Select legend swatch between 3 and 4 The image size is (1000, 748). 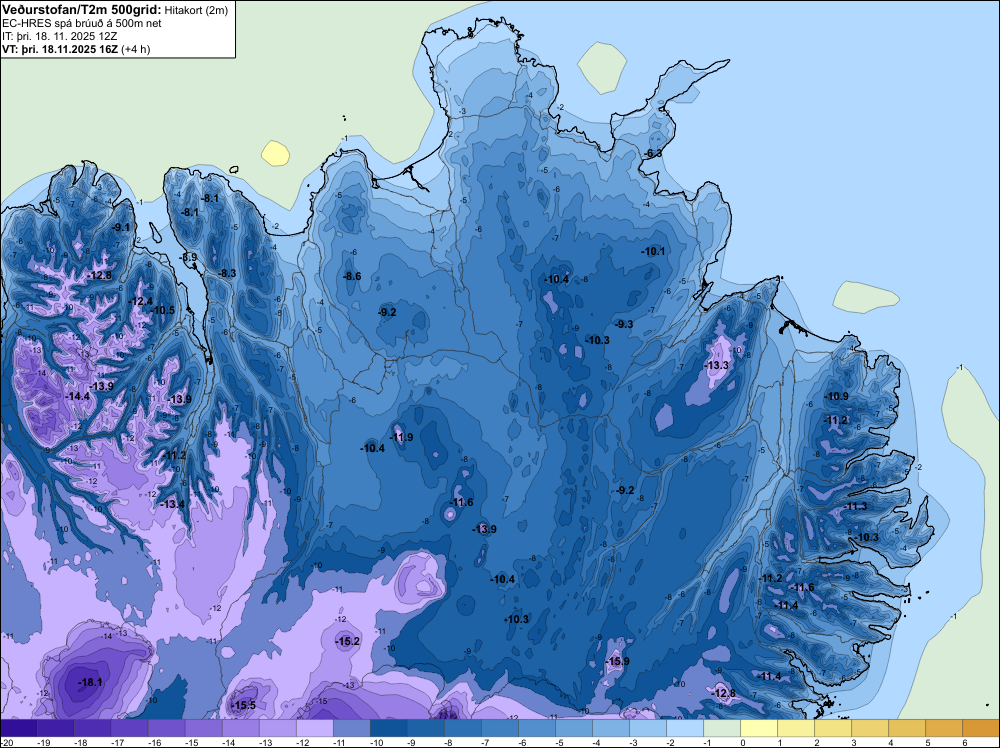point(870,728)
